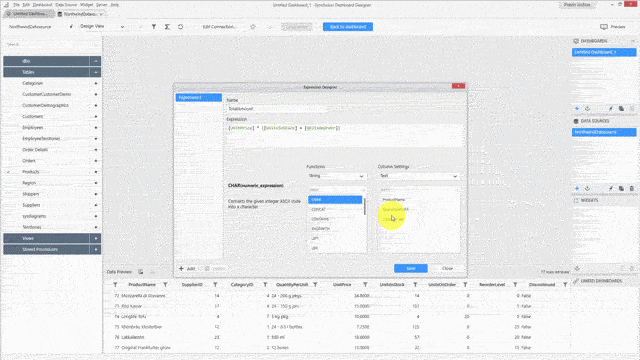Image resolution: width=640 pixels, height=360 pixels.
Task: Click the red X of Expression Designer
Action: (458, 86)
